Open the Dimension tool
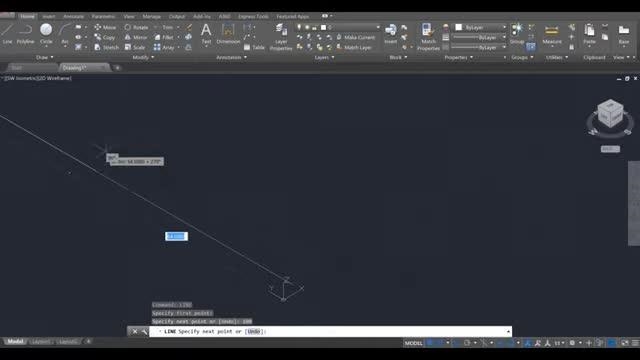 [228, 33]
